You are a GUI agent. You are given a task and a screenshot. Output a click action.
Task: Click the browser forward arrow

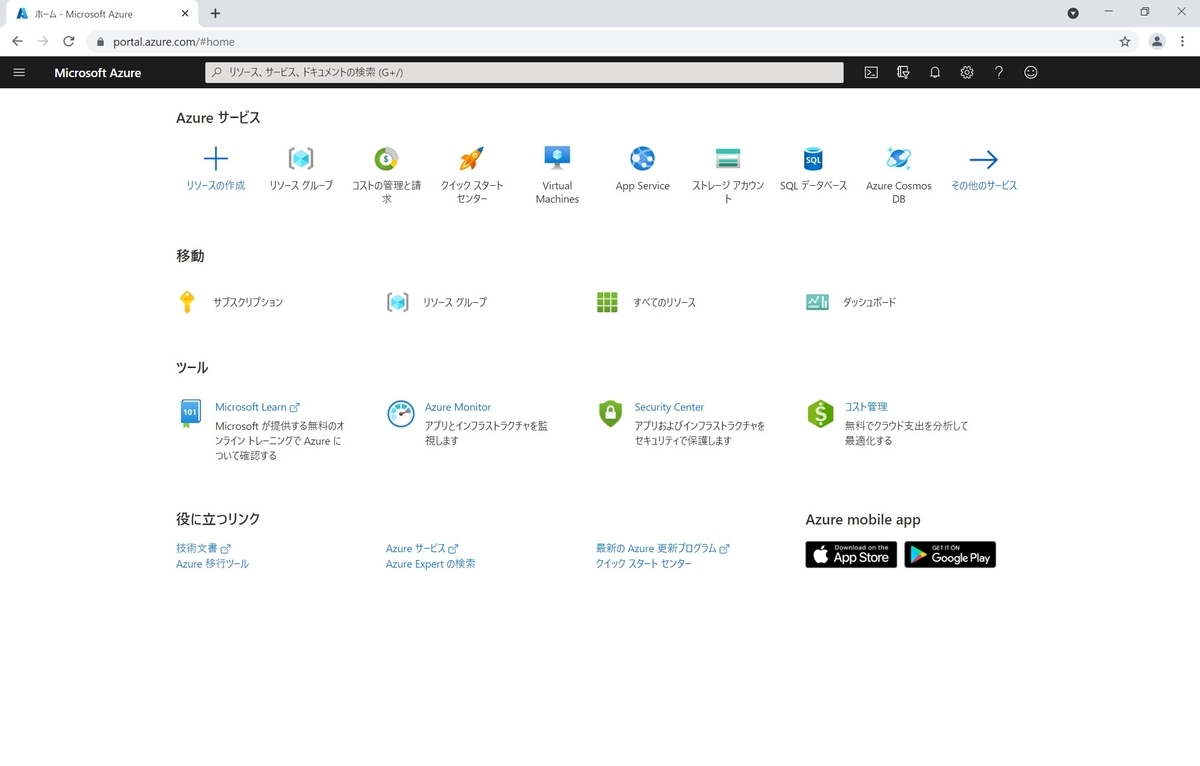tap(42, 41)
